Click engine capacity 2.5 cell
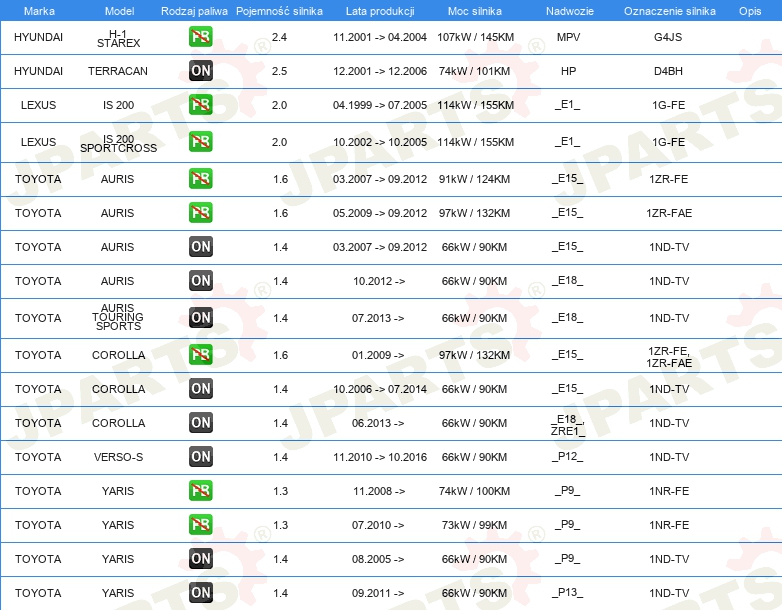 [x=279, y=71]
